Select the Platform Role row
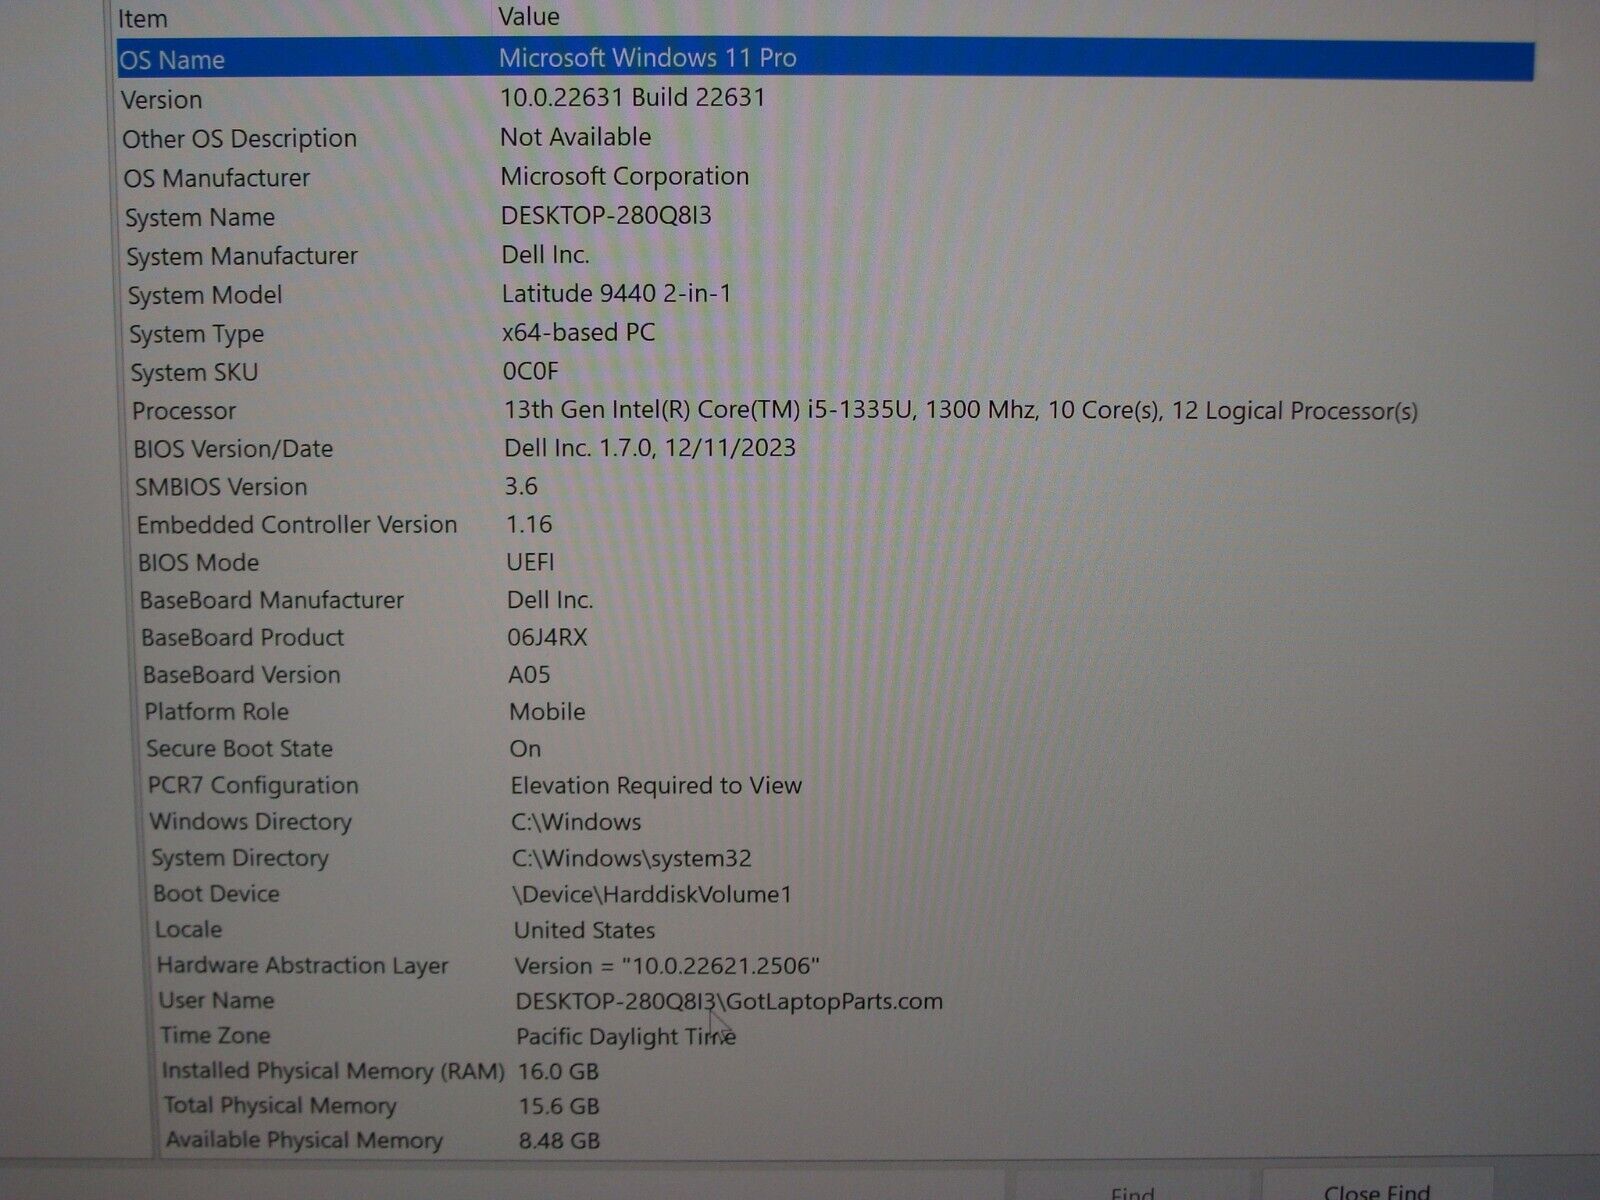Image resolution: width=1600 pixels, height=1200 pixels. [x=217, y=712]
